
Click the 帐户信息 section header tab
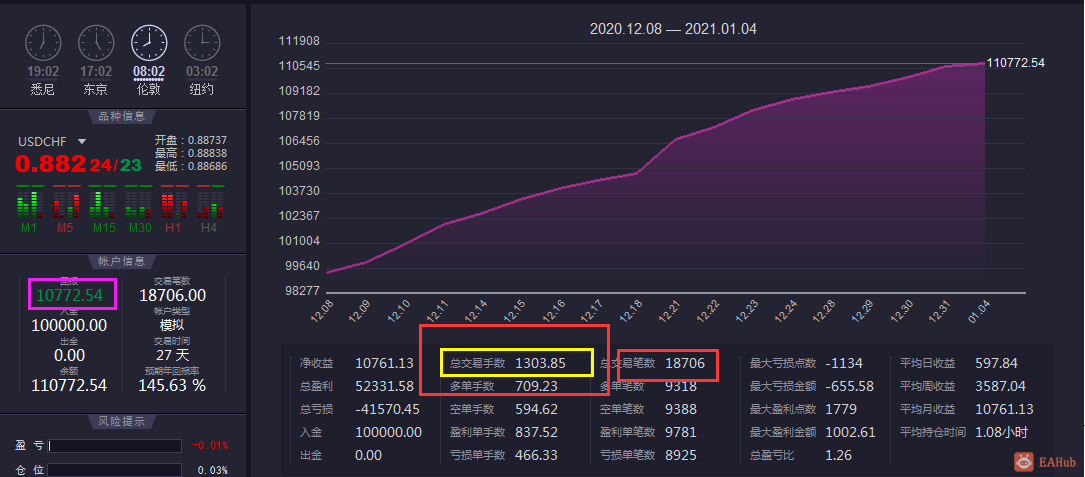tap(122, 261)
